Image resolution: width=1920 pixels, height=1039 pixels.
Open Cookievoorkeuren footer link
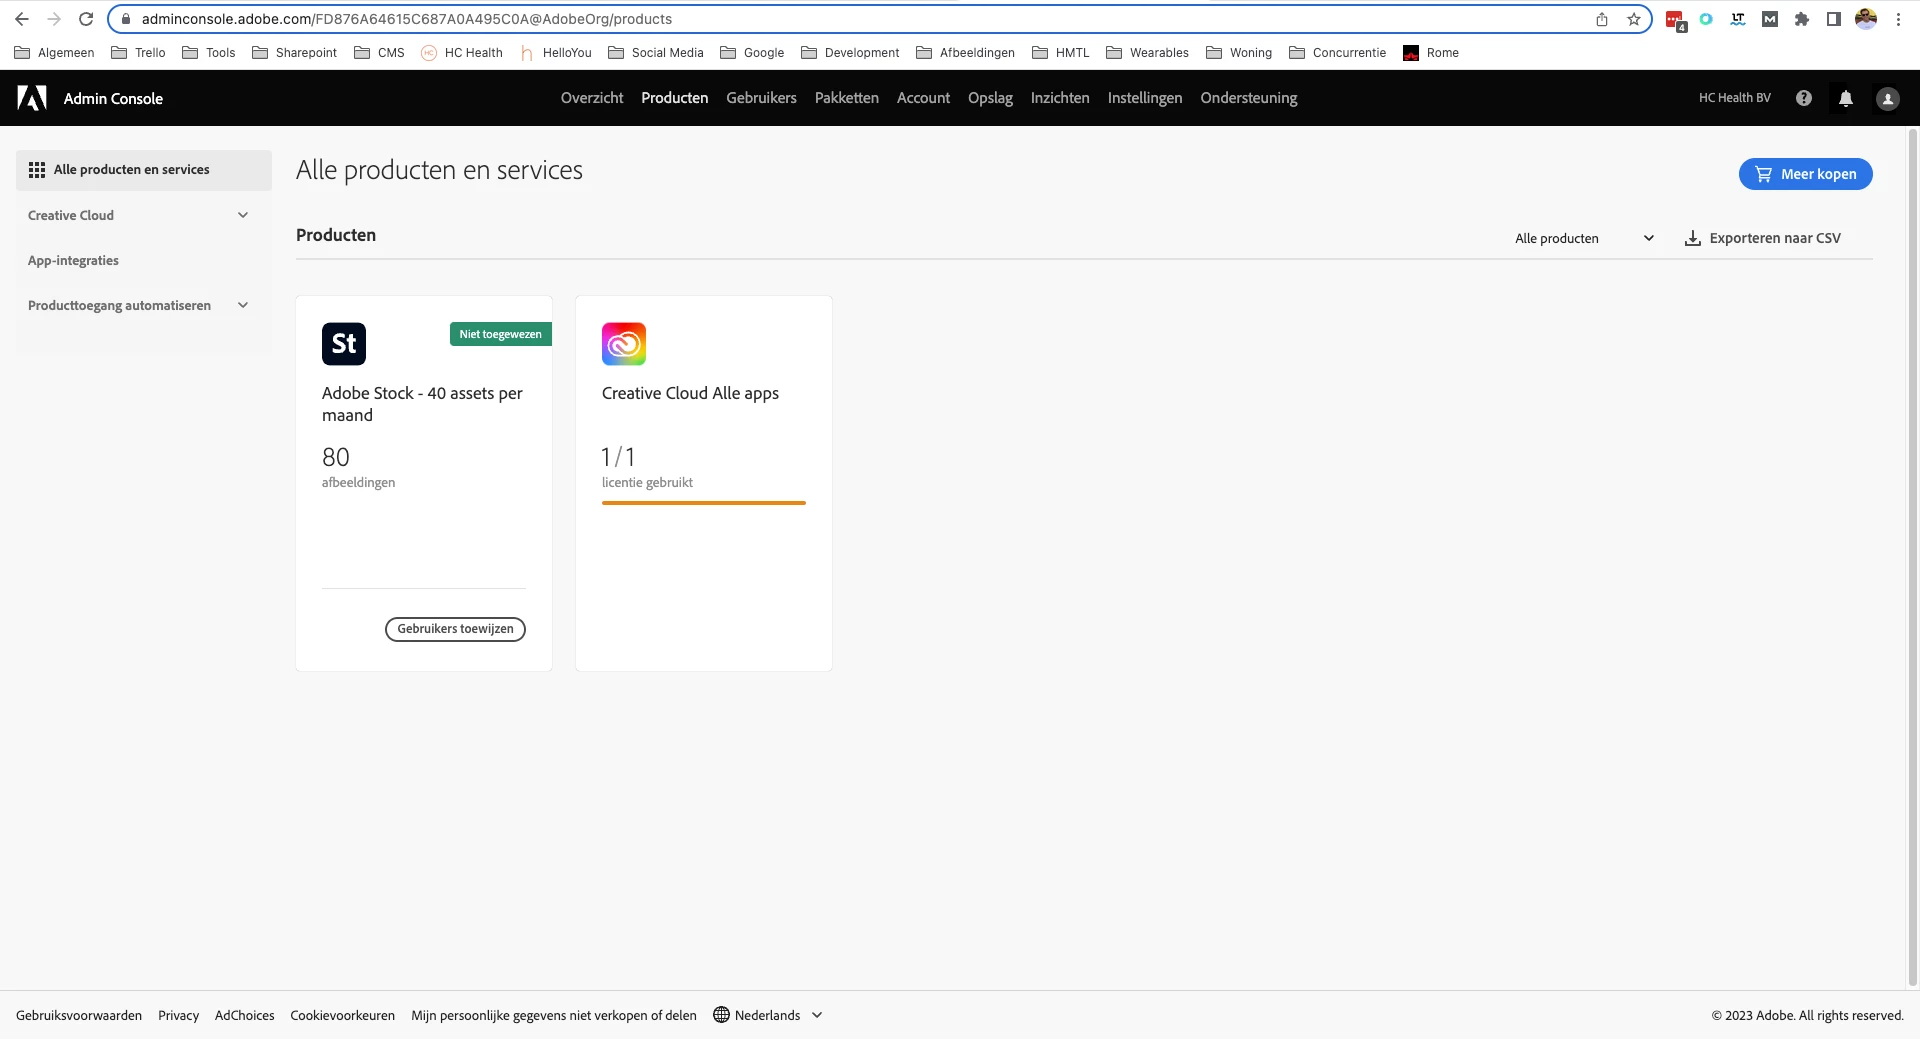point(343,1015)
